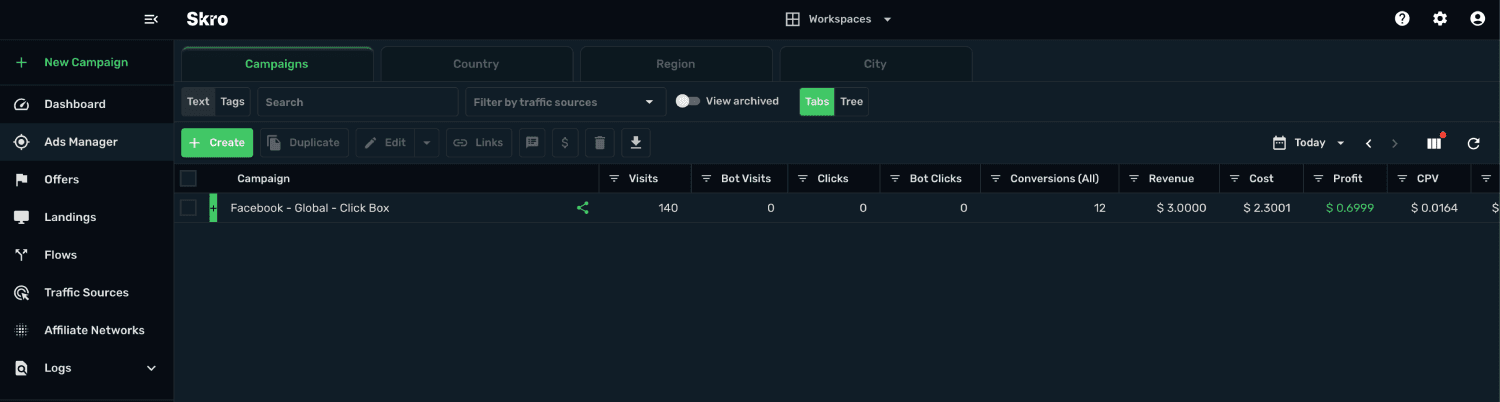The image size is (1500, 402).
Task: Click the download export icon
Action: [636, 143]
